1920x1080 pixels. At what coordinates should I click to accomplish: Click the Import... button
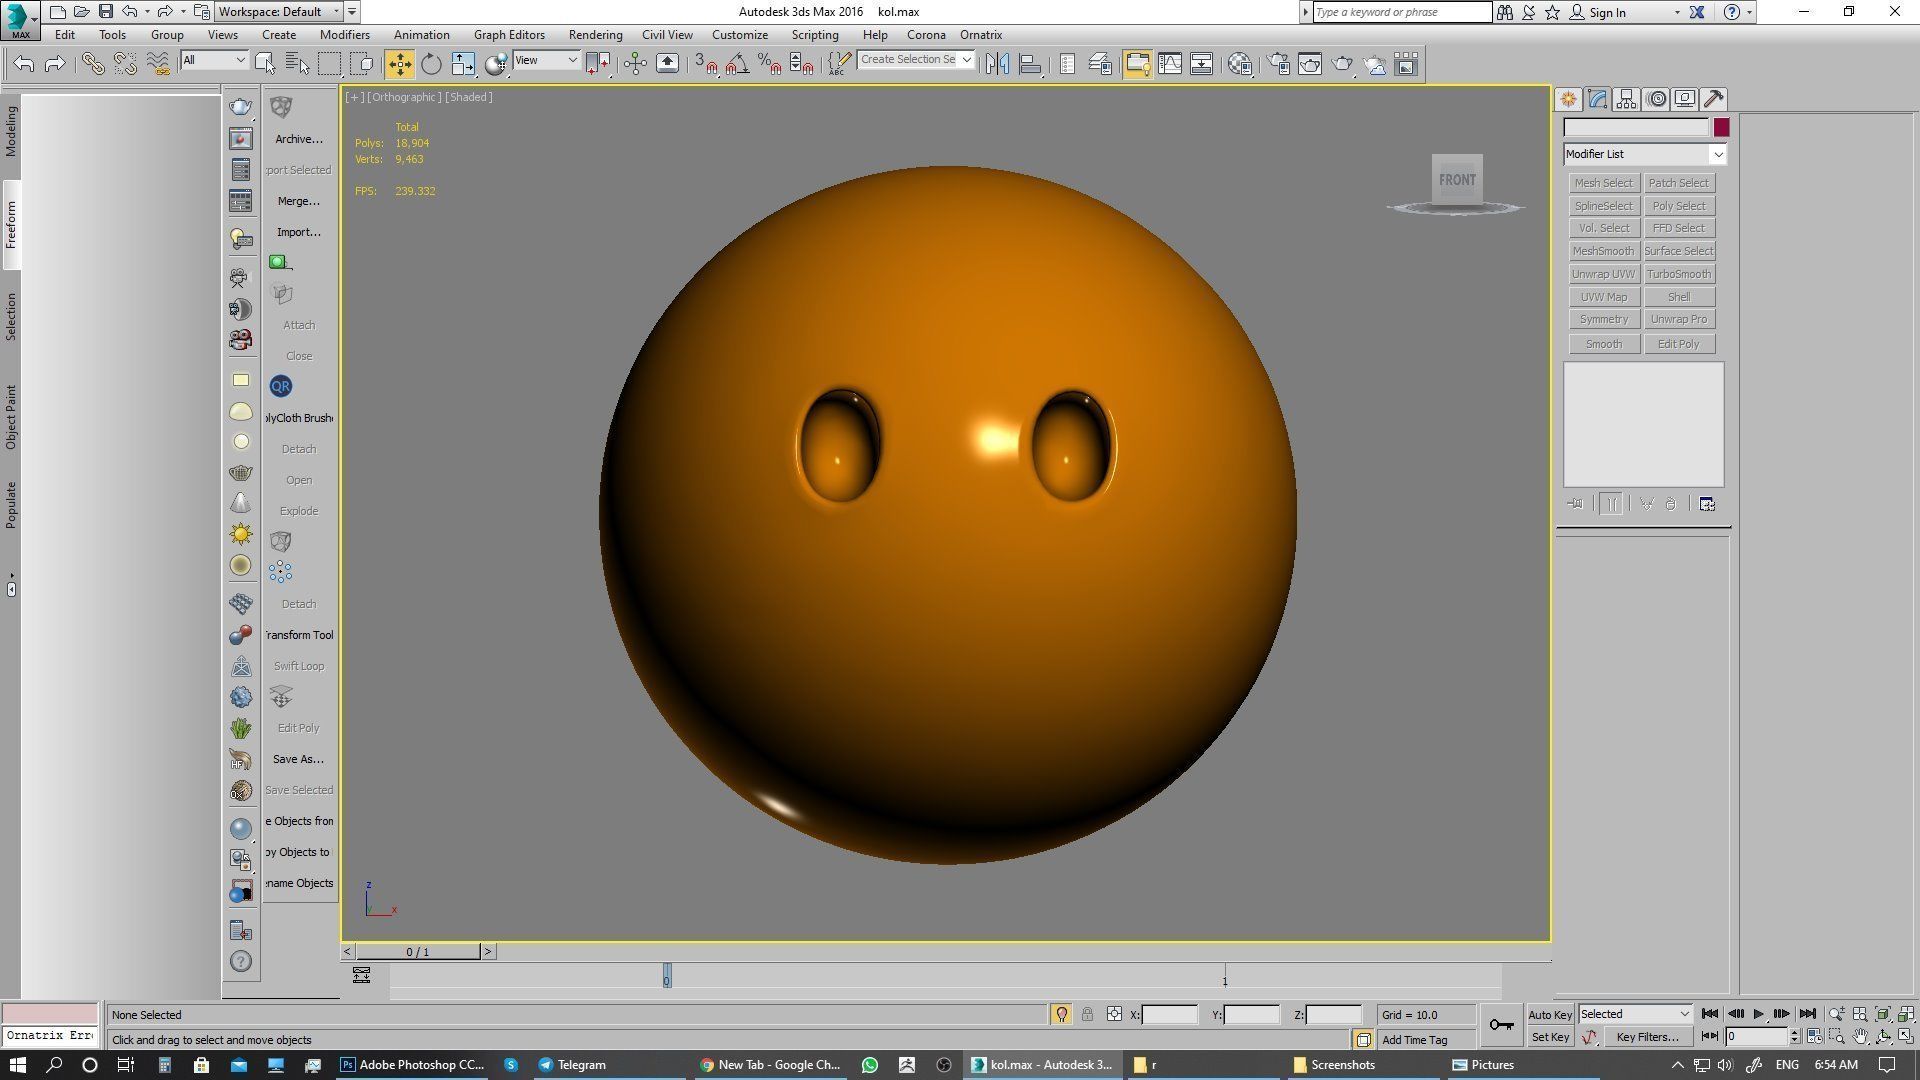(299, 232)
